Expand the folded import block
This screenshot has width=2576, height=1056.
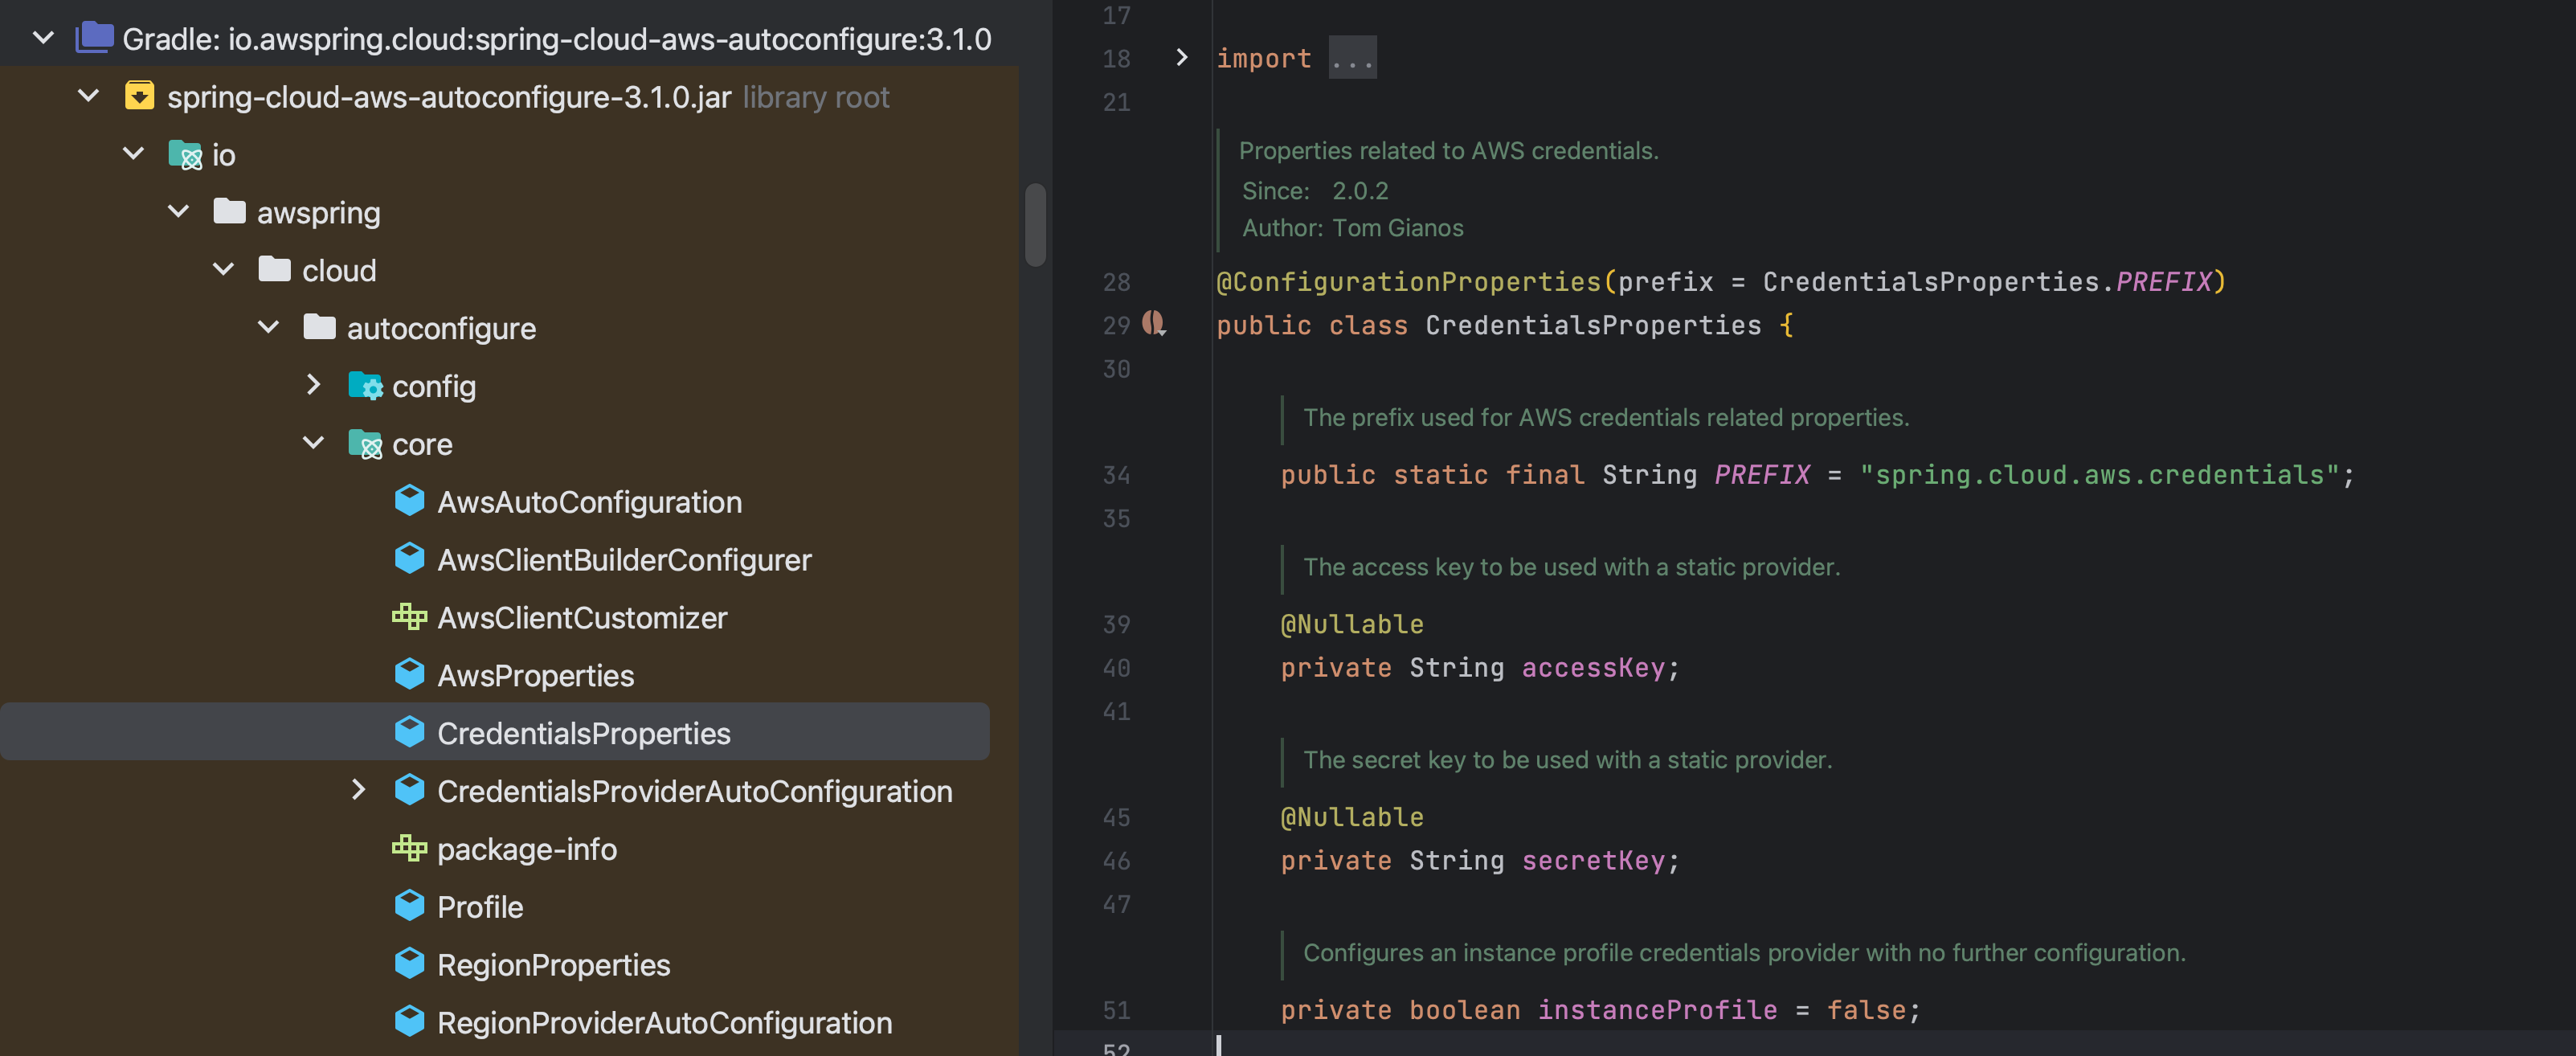(x=1181, y=58)
